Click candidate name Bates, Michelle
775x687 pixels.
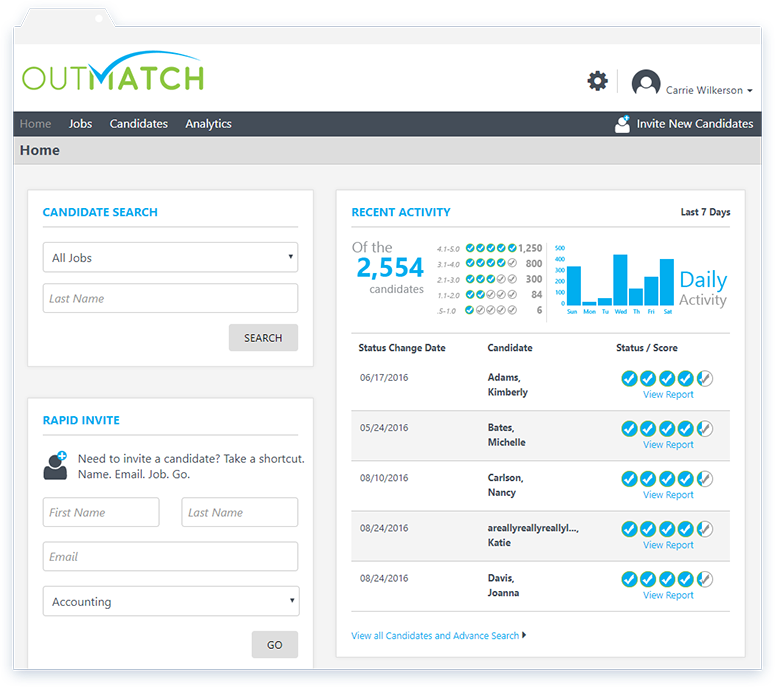[x=507, y=435]
